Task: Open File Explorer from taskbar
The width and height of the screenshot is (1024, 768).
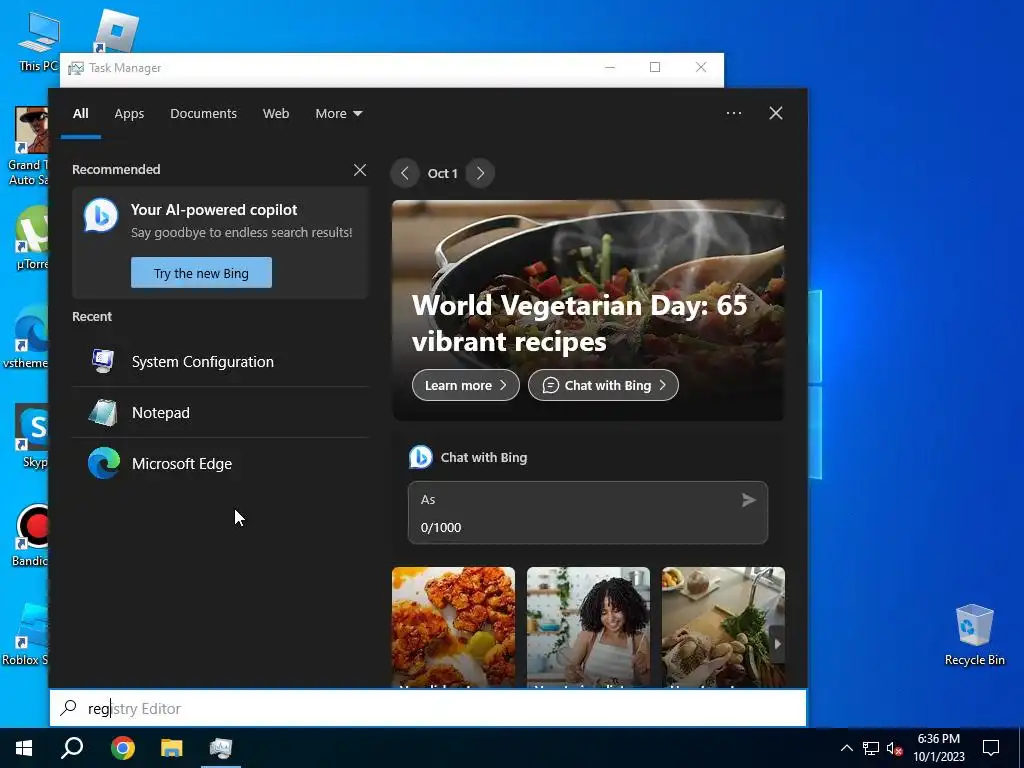Action: pos(172,748)
